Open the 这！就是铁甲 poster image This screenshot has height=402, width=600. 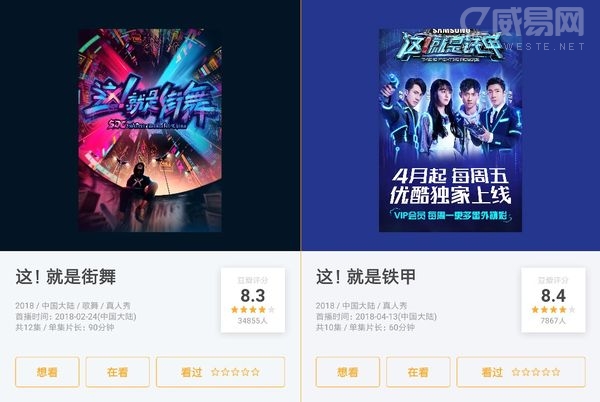pos(450,130)
